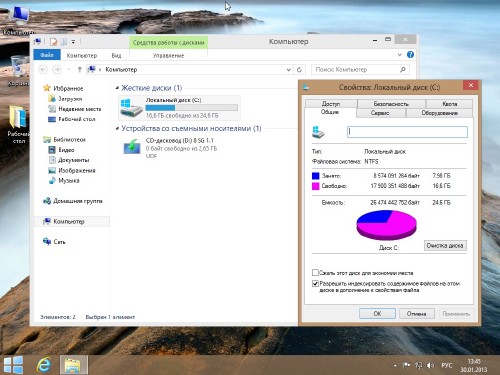Screen dimensions: 500x375
Task: Expand the ribbon with the chevron
Action: pyautogui.click(x=400, y=55)
